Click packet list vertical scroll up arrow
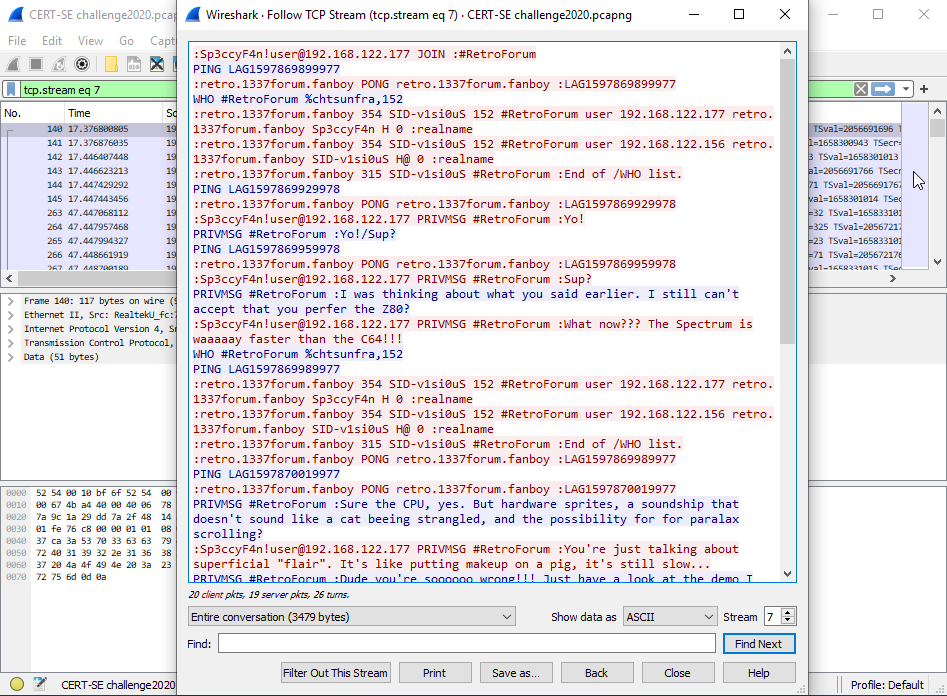 [x=937, y=111]
